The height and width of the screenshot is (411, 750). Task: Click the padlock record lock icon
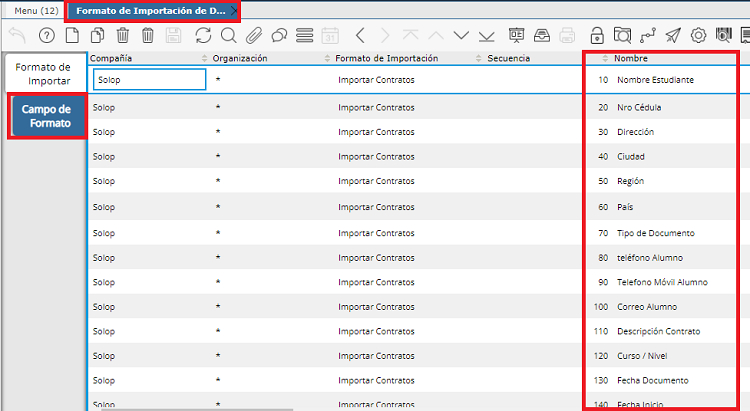597,36
